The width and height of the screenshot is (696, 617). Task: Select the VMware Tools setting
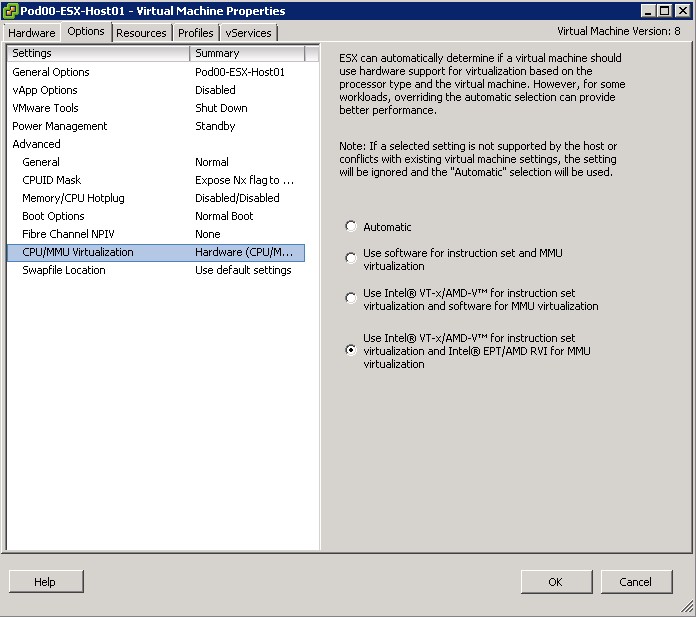click(45, 108)
